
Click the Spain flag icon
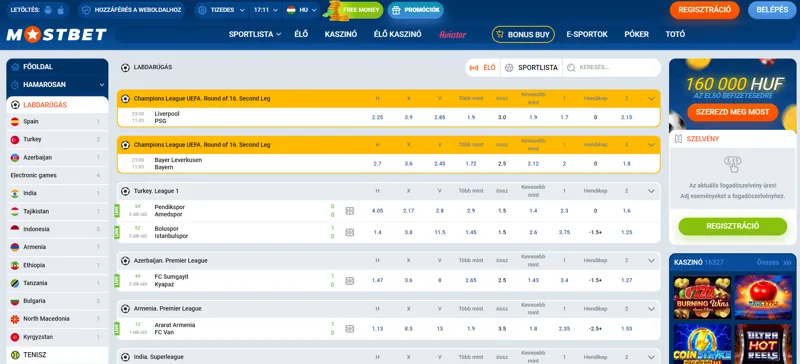15,122
